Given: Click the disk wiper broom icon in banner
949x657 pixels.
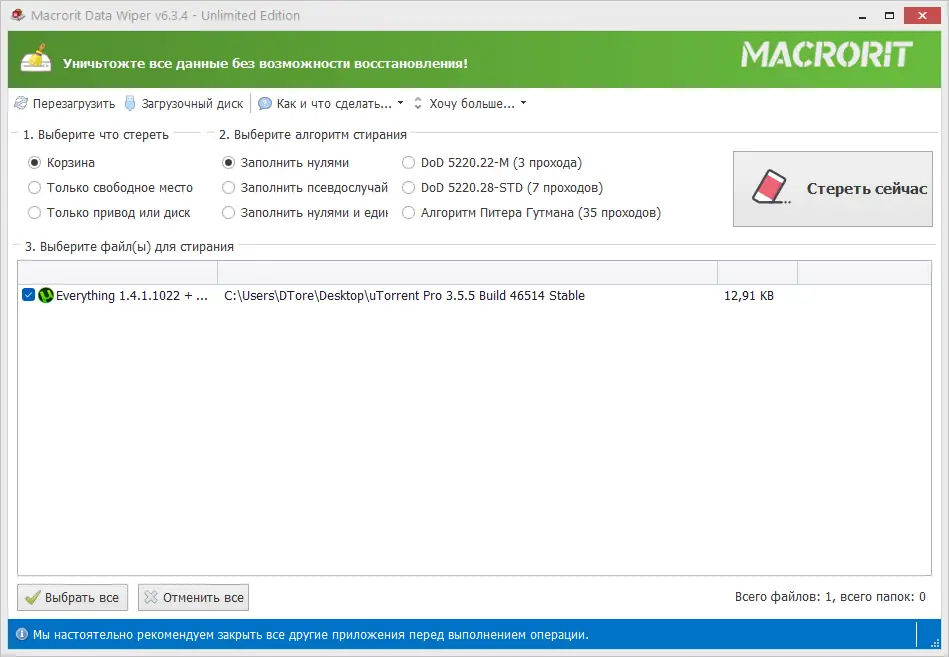Looking at the screenshot, I should tap(36, 59).
